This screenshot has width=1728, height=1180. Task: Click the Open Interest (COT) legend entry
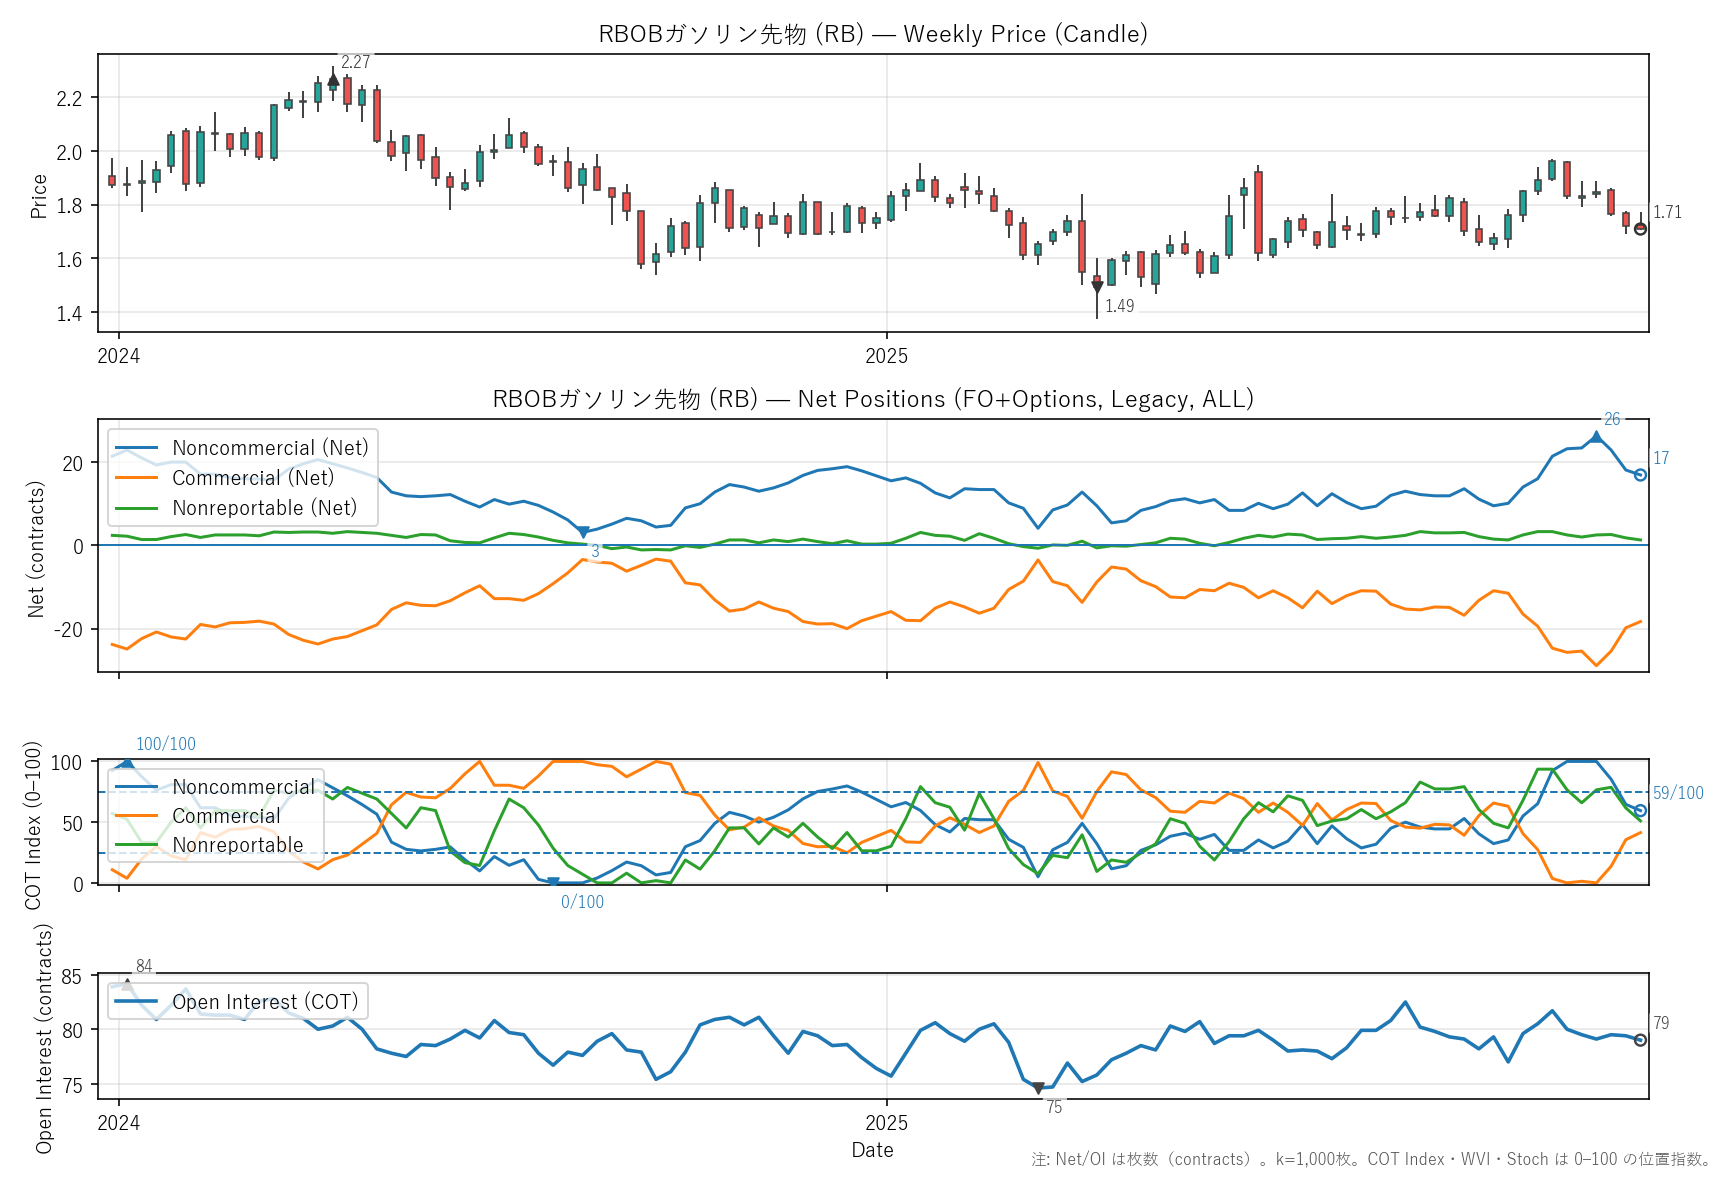(265, 1002)
